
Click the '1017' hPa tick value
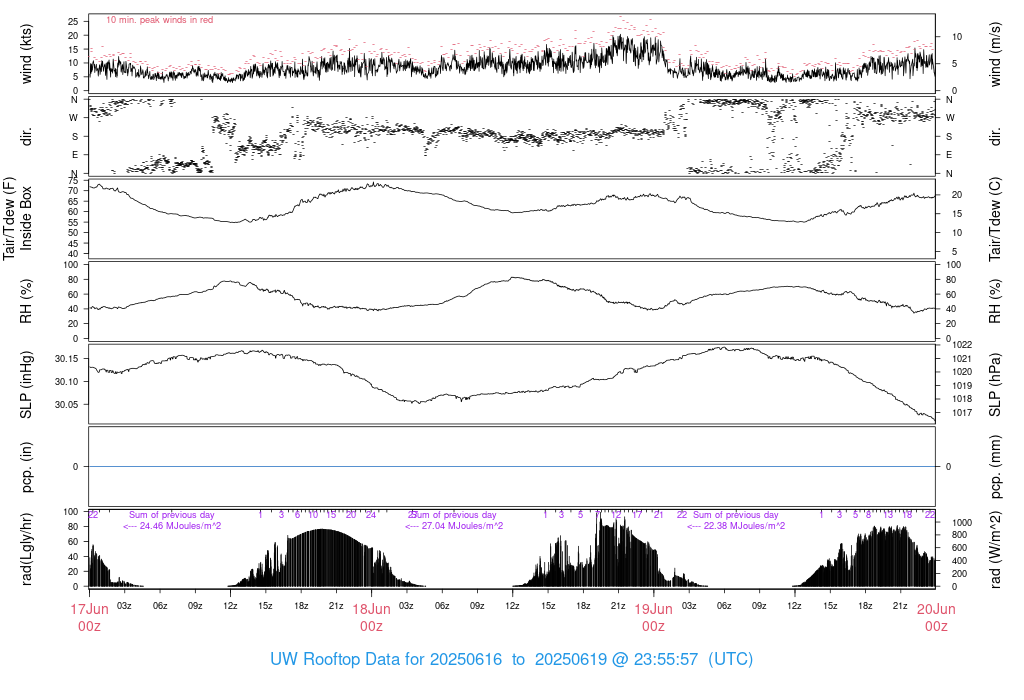point(962,413)
